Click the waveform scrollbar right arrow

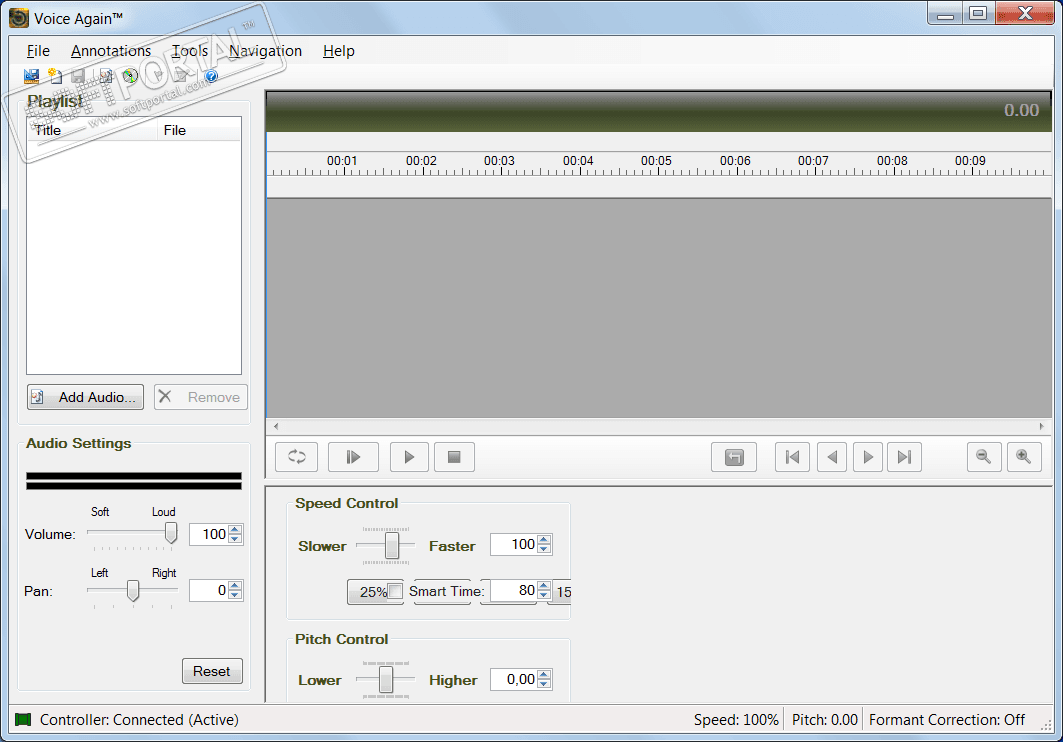pyautogui.click(x=1042, y=426)
